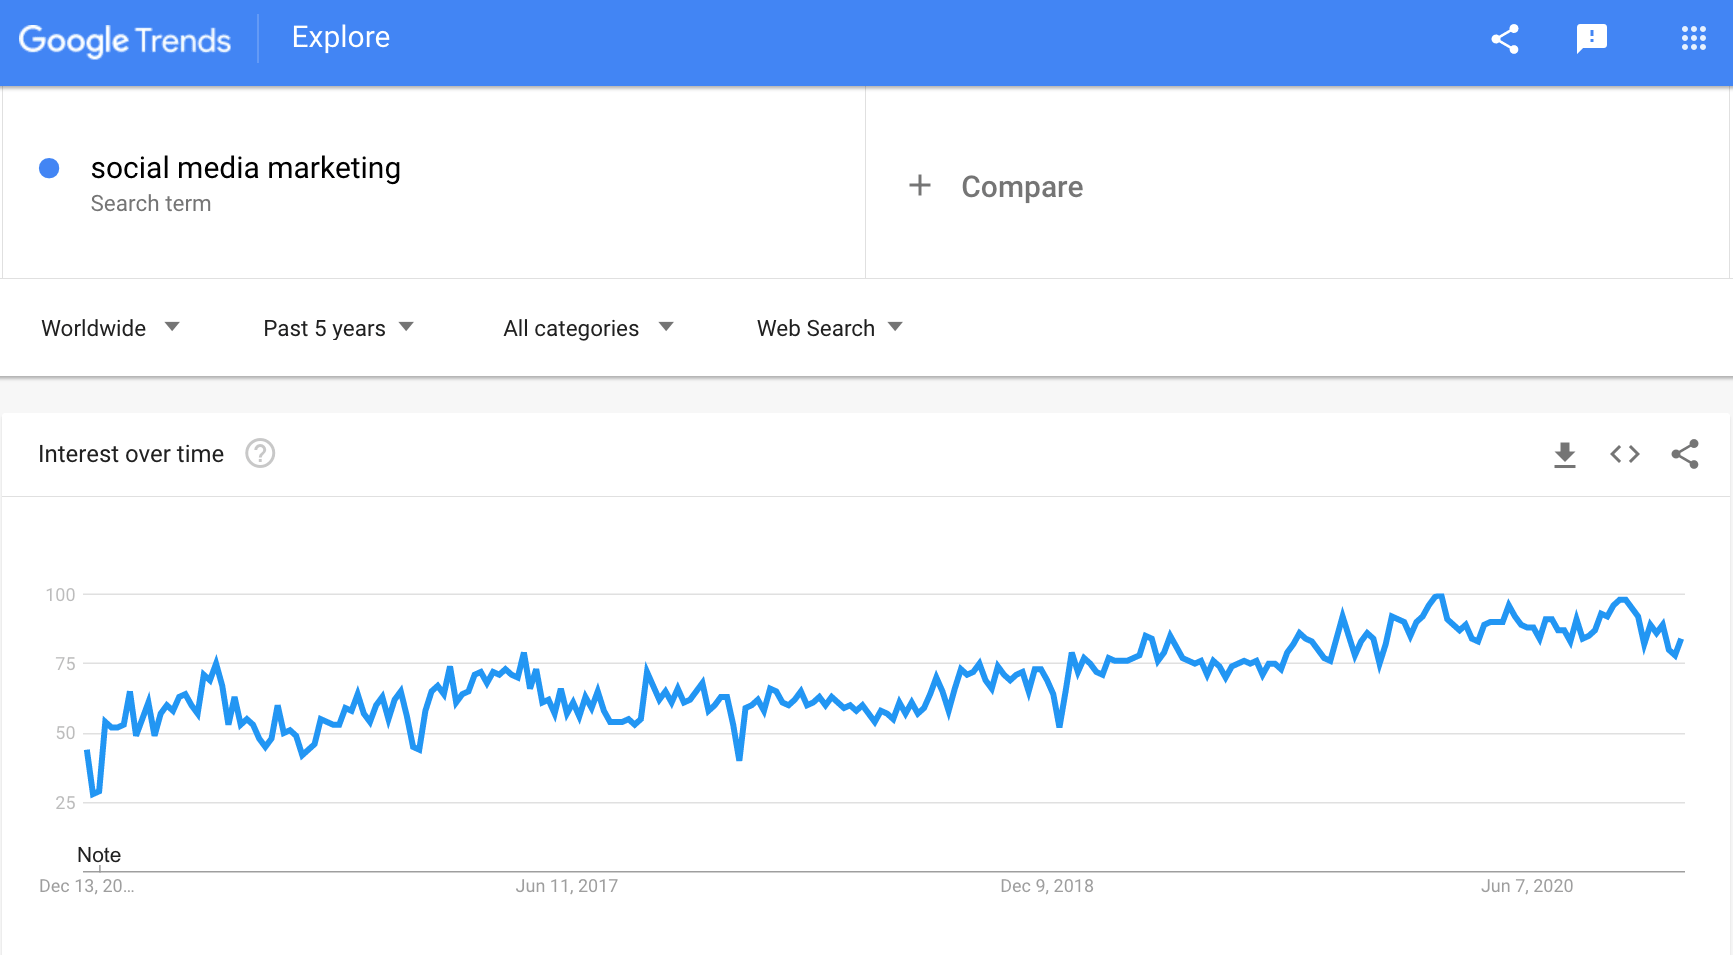Image resolution: width=1733 pixels, height=955 pixels.
Task: Open the Interest over time help icon
Action: [260, 454]
